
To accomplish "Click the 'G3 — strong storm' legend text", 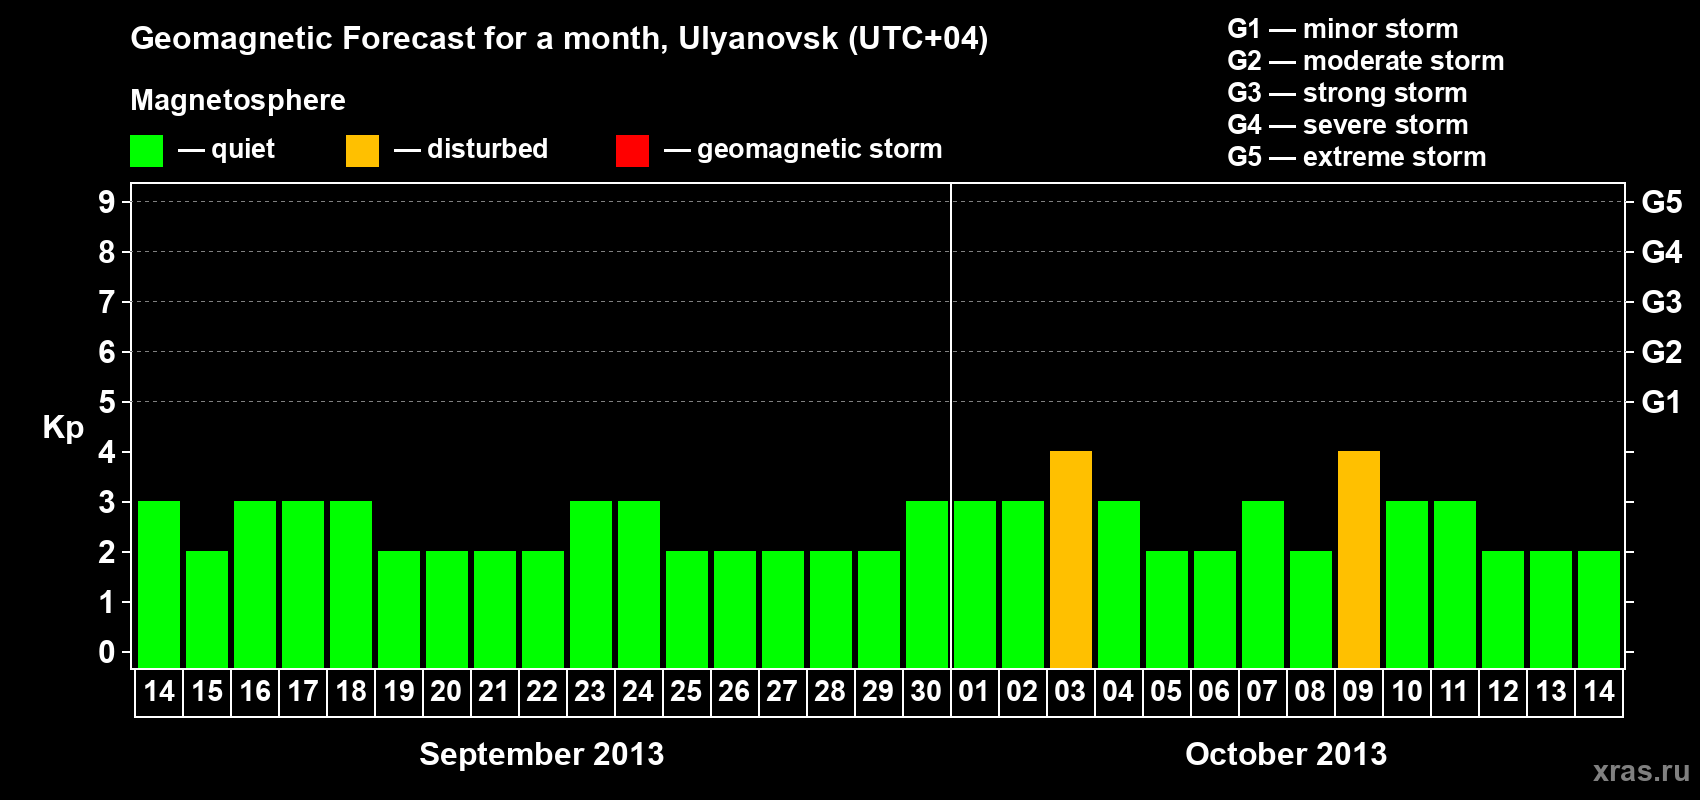I will (x=1347, y=93).
